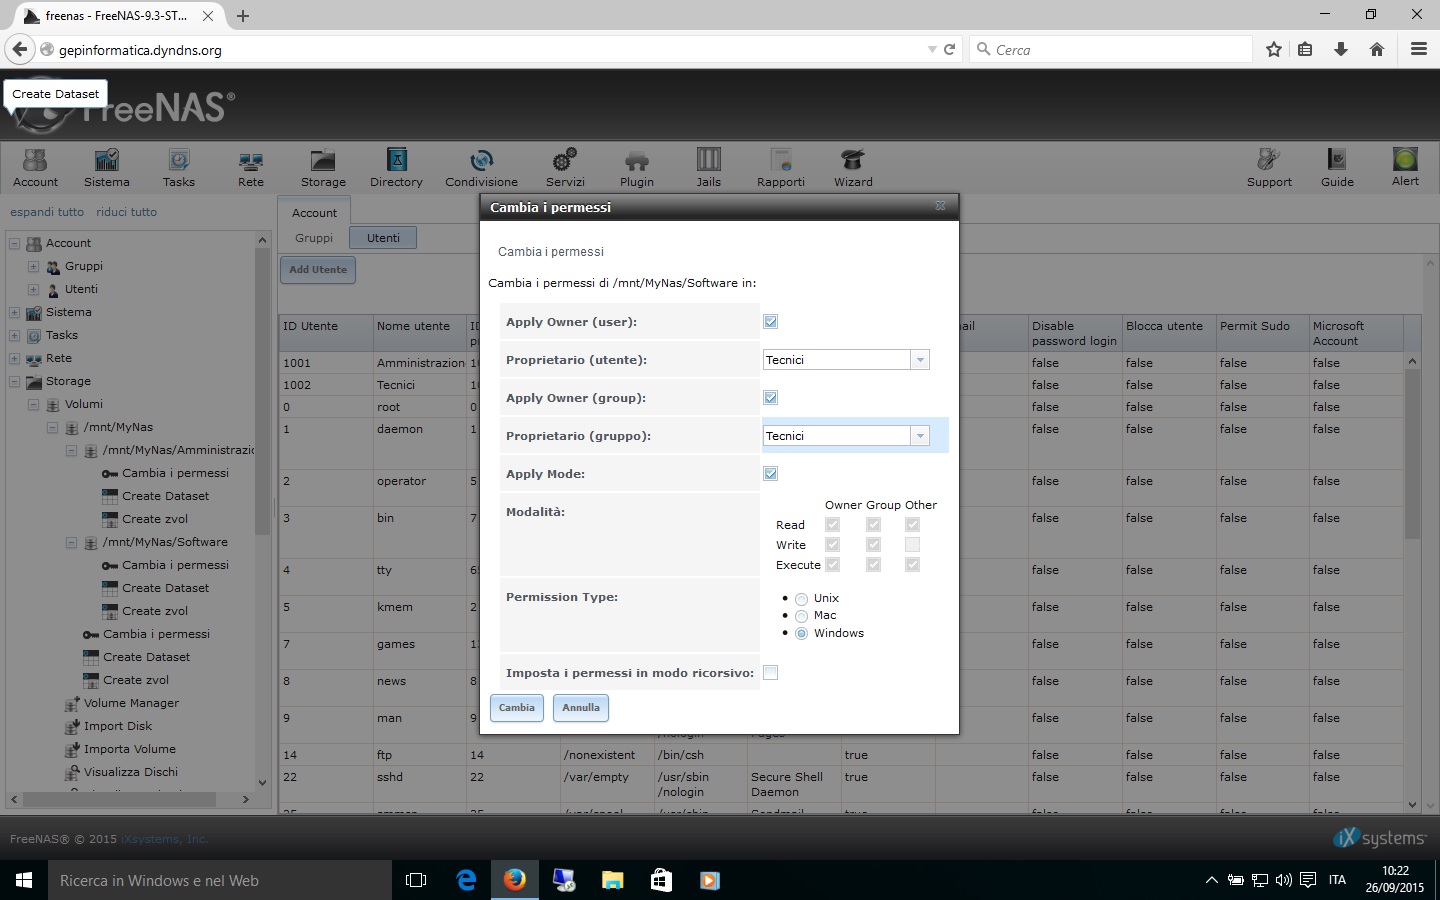Toggle Other Write permission checkbox
1440x900 pixels.
pos(912,544)
